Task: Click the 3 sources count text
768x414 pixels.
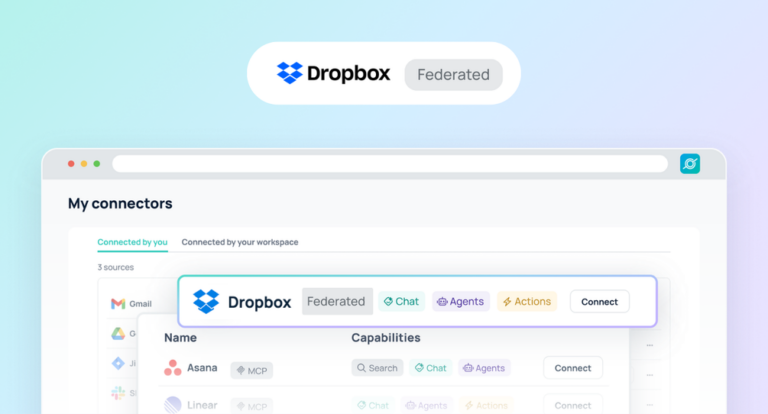Action: 116,267
